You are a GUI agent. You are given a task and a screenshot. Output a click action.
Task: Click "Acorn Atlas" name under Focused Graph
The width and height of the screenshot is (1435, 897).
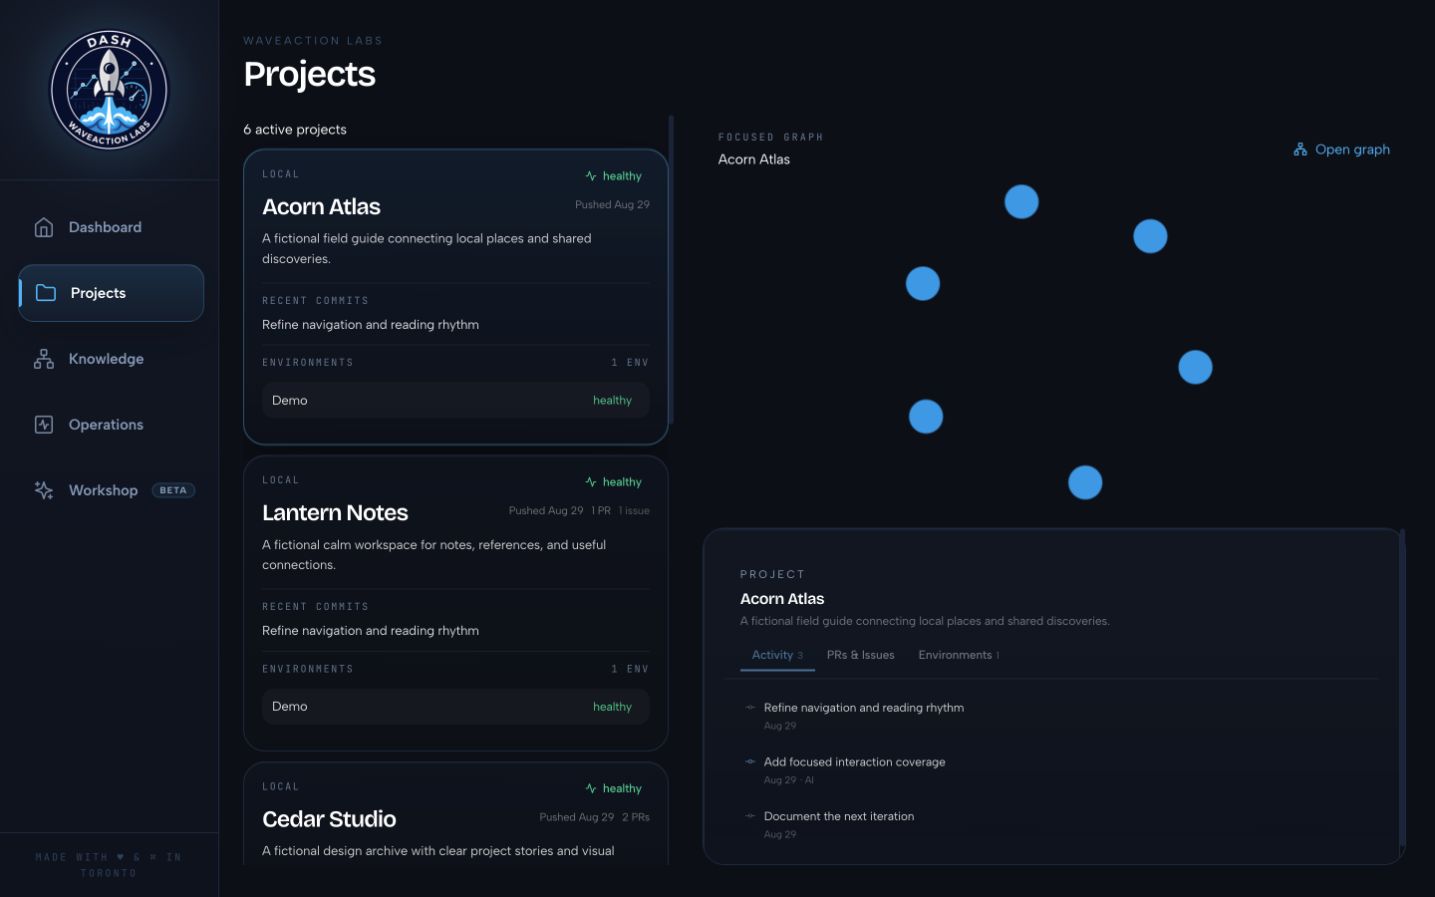pos(754,160)
